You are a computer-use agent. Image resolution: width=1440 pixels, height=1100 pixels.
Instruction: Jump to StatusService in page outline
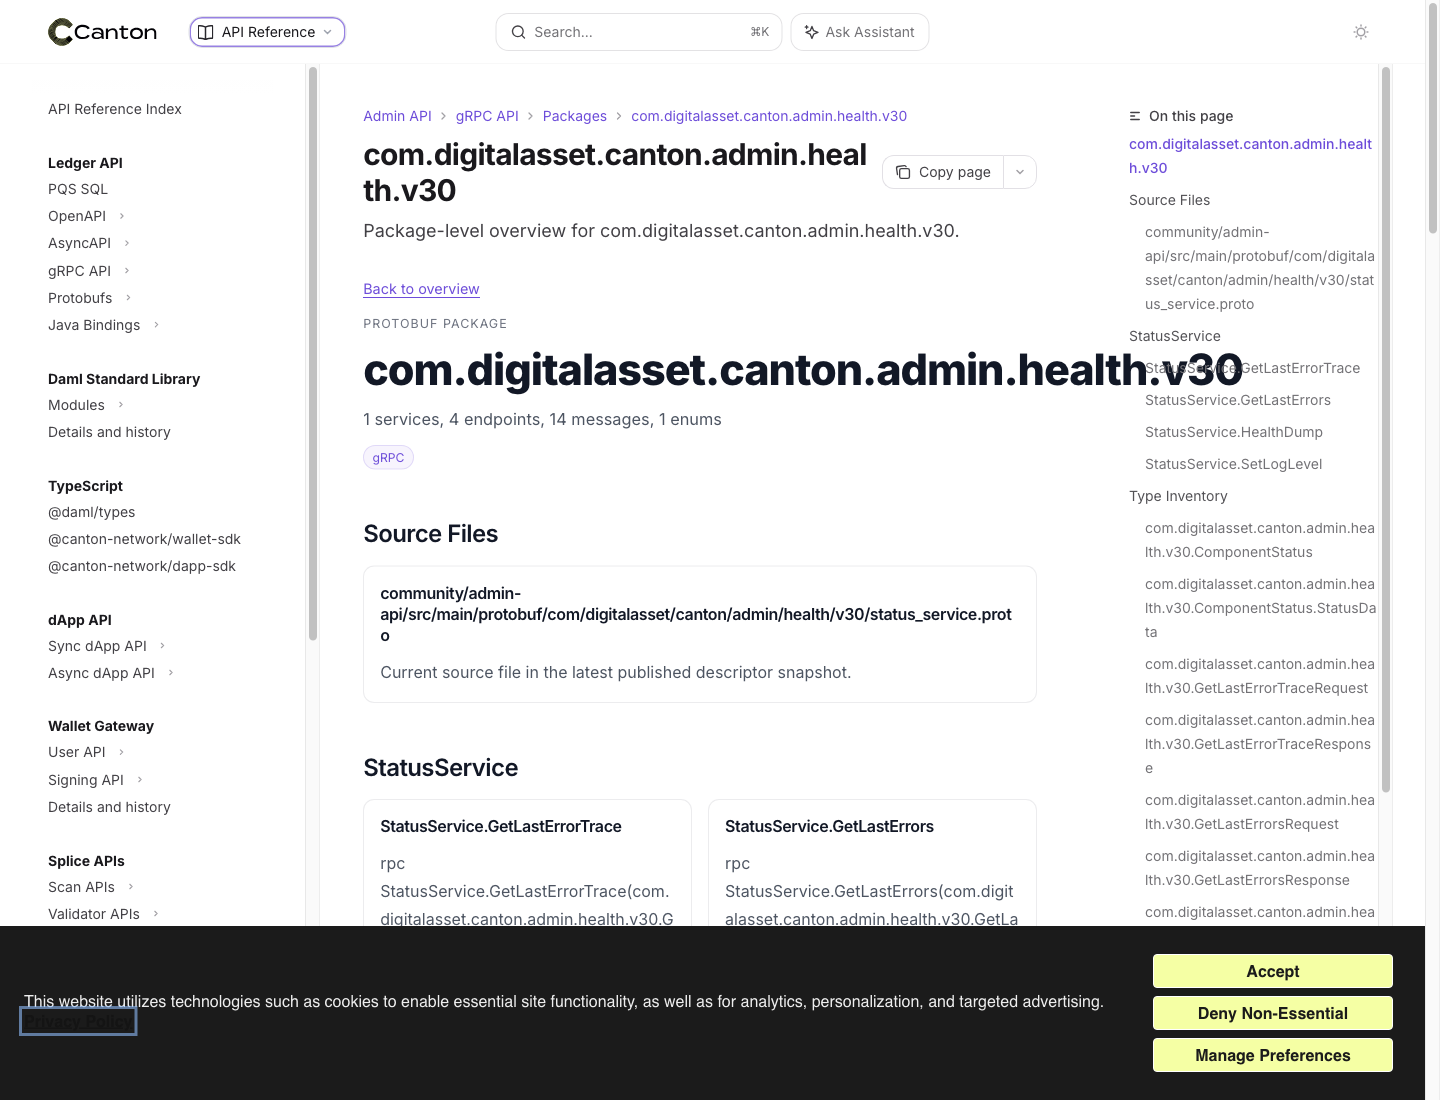click(1175, 336)
